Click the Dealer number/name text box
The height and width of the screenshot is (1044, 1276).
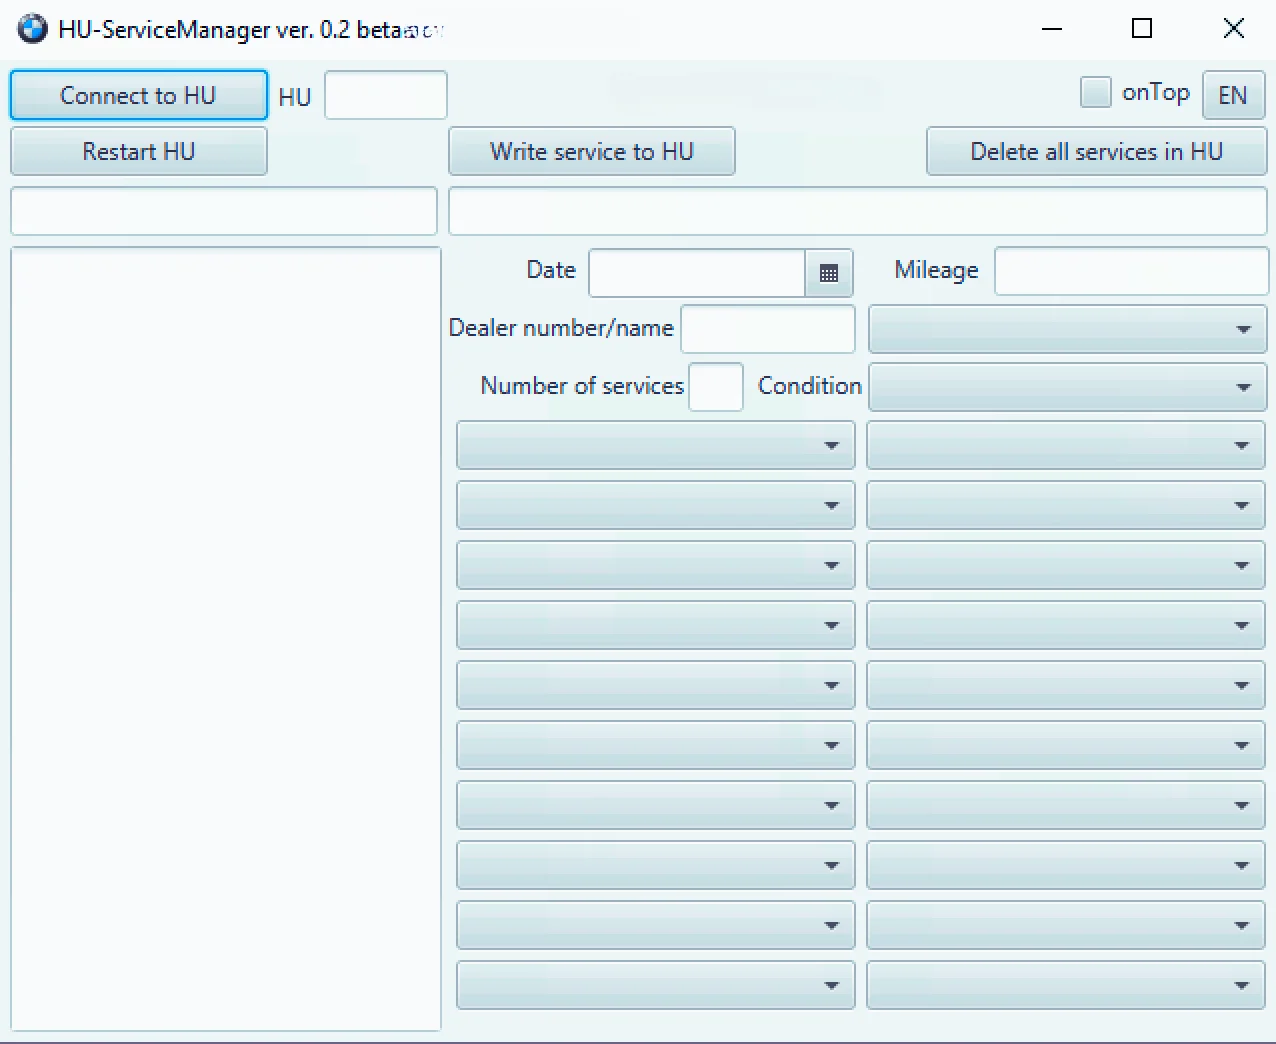click(x=767, y=329)
